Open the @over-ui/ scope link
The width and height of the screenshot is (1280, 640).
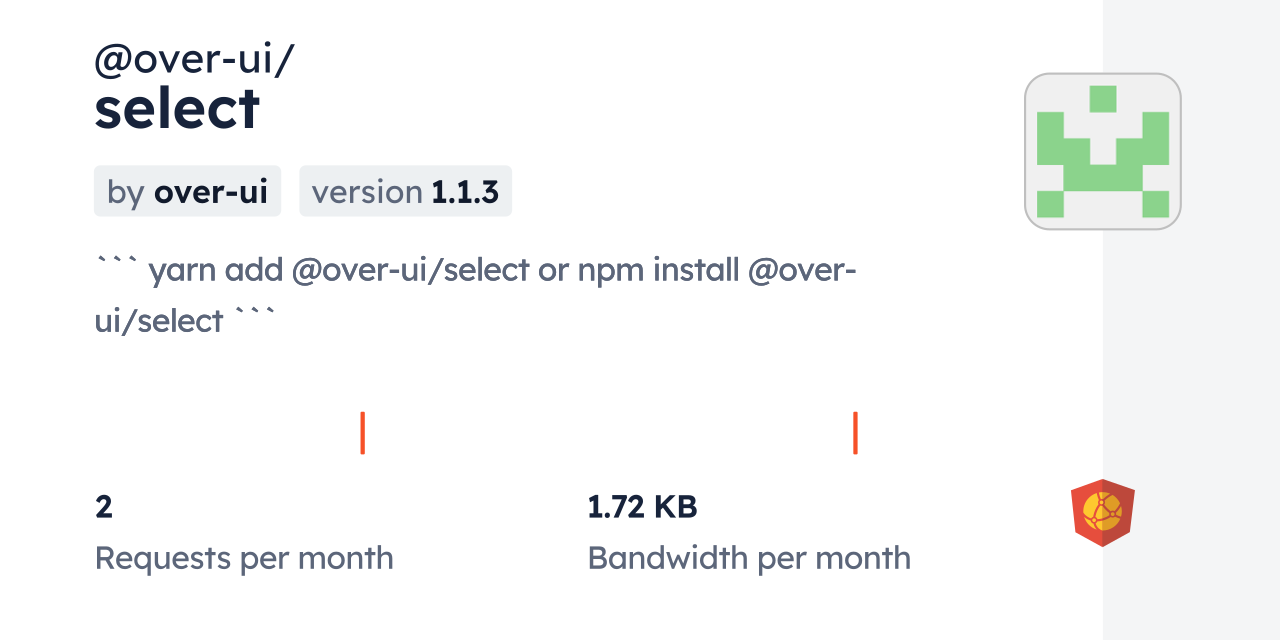point(194,61)
